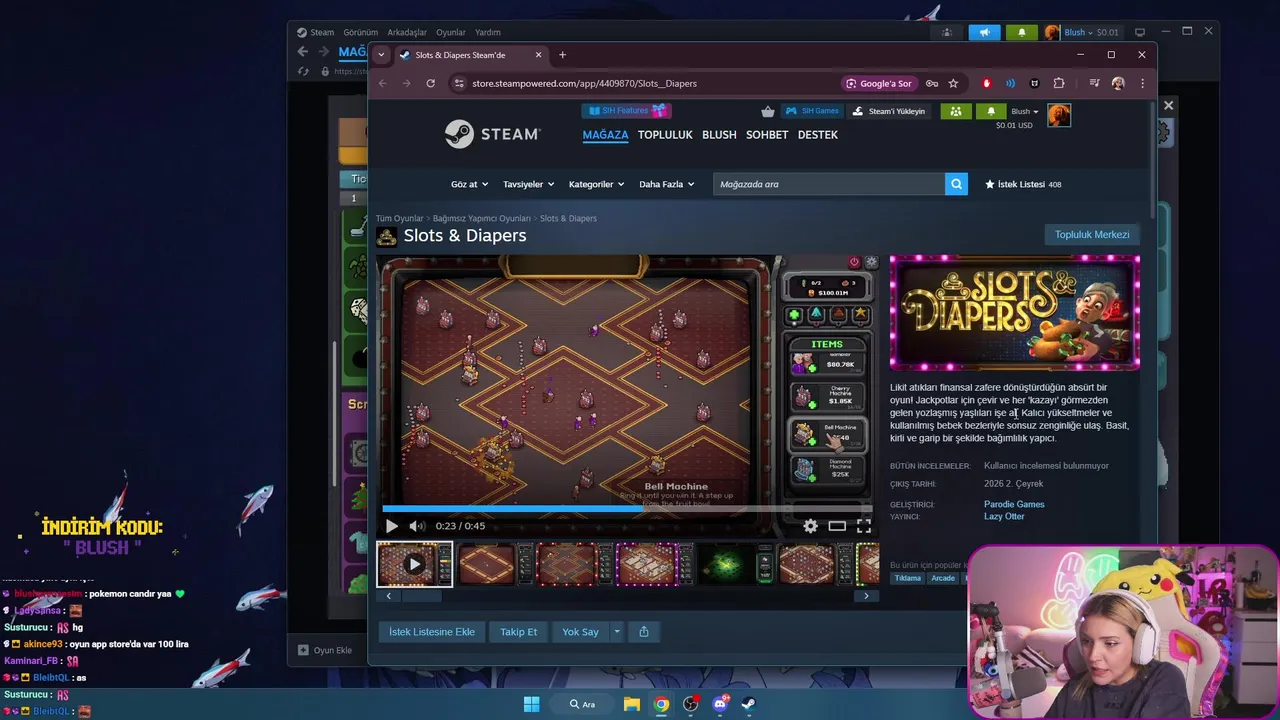Open Görünüm menu in Steam client window

[x=360, y=32]
